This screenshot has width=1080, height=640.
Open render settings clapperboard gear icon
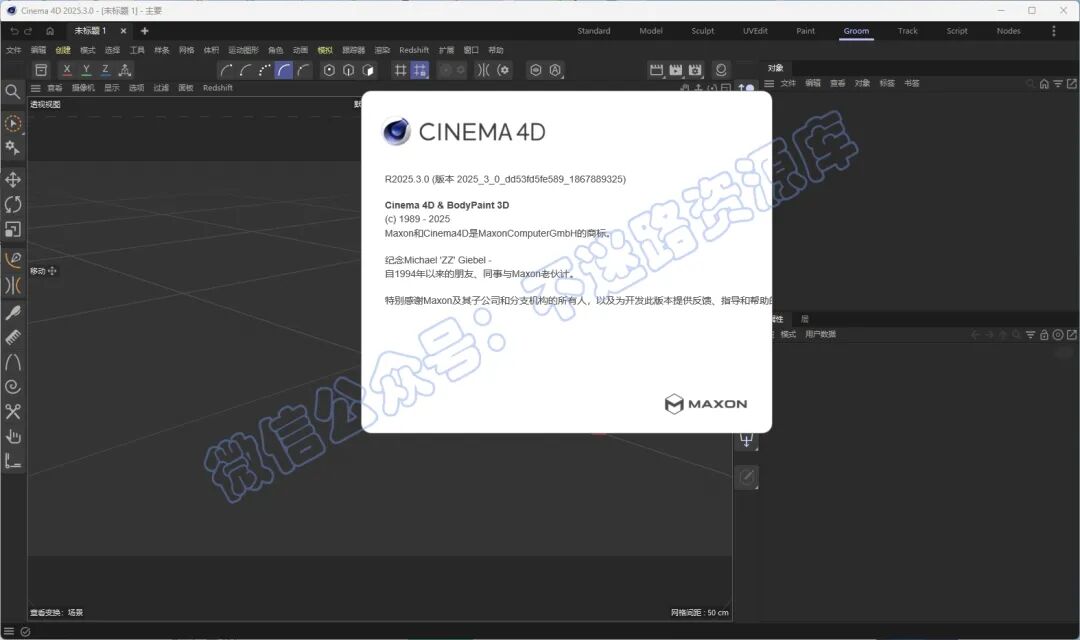695,70
